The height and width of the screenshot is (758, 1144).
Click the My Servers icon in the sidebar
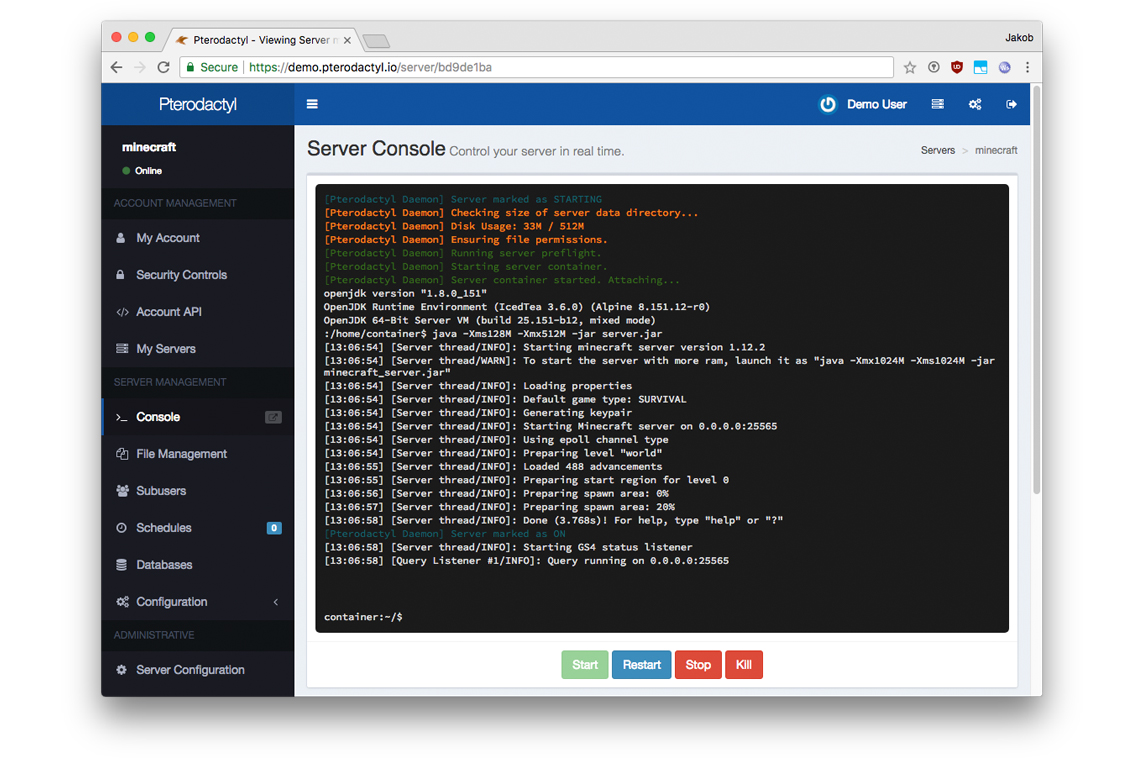[122, 349]
